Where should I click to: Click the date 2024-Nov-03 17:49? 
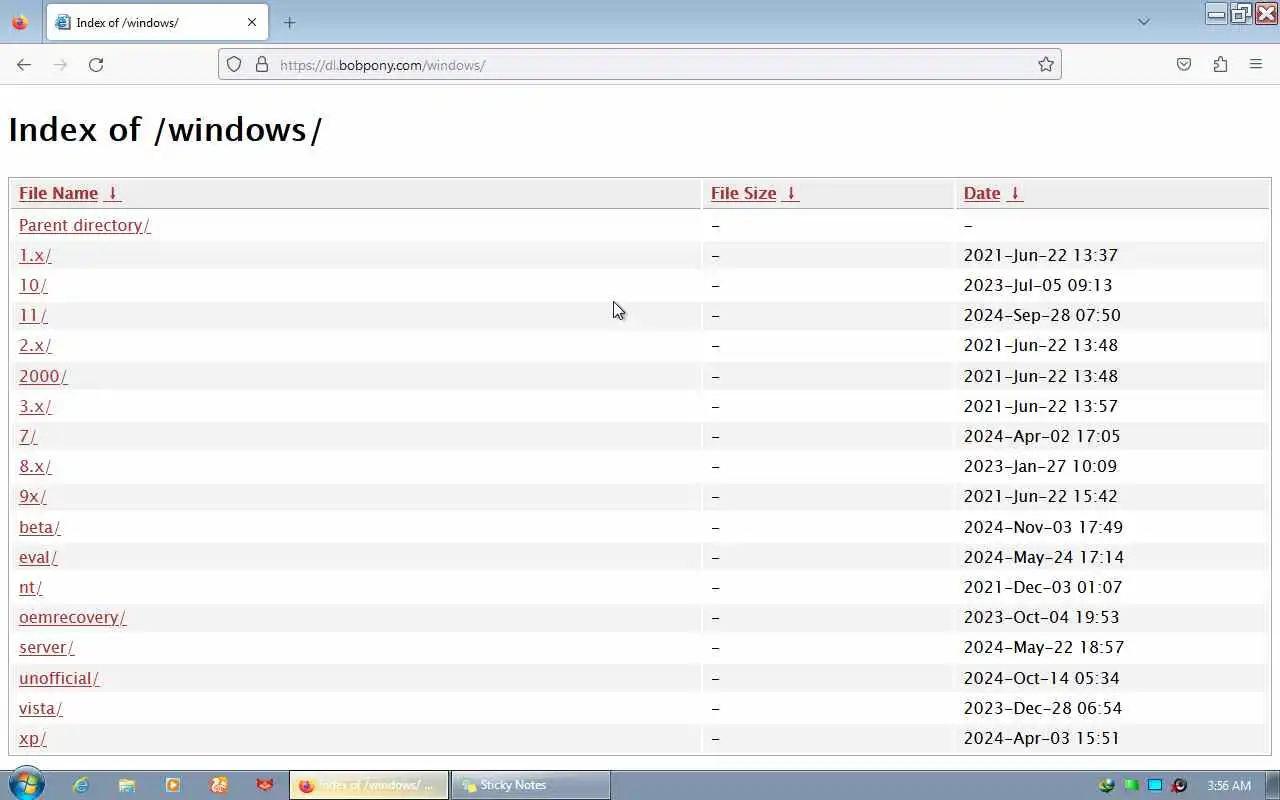(1043, 527)
